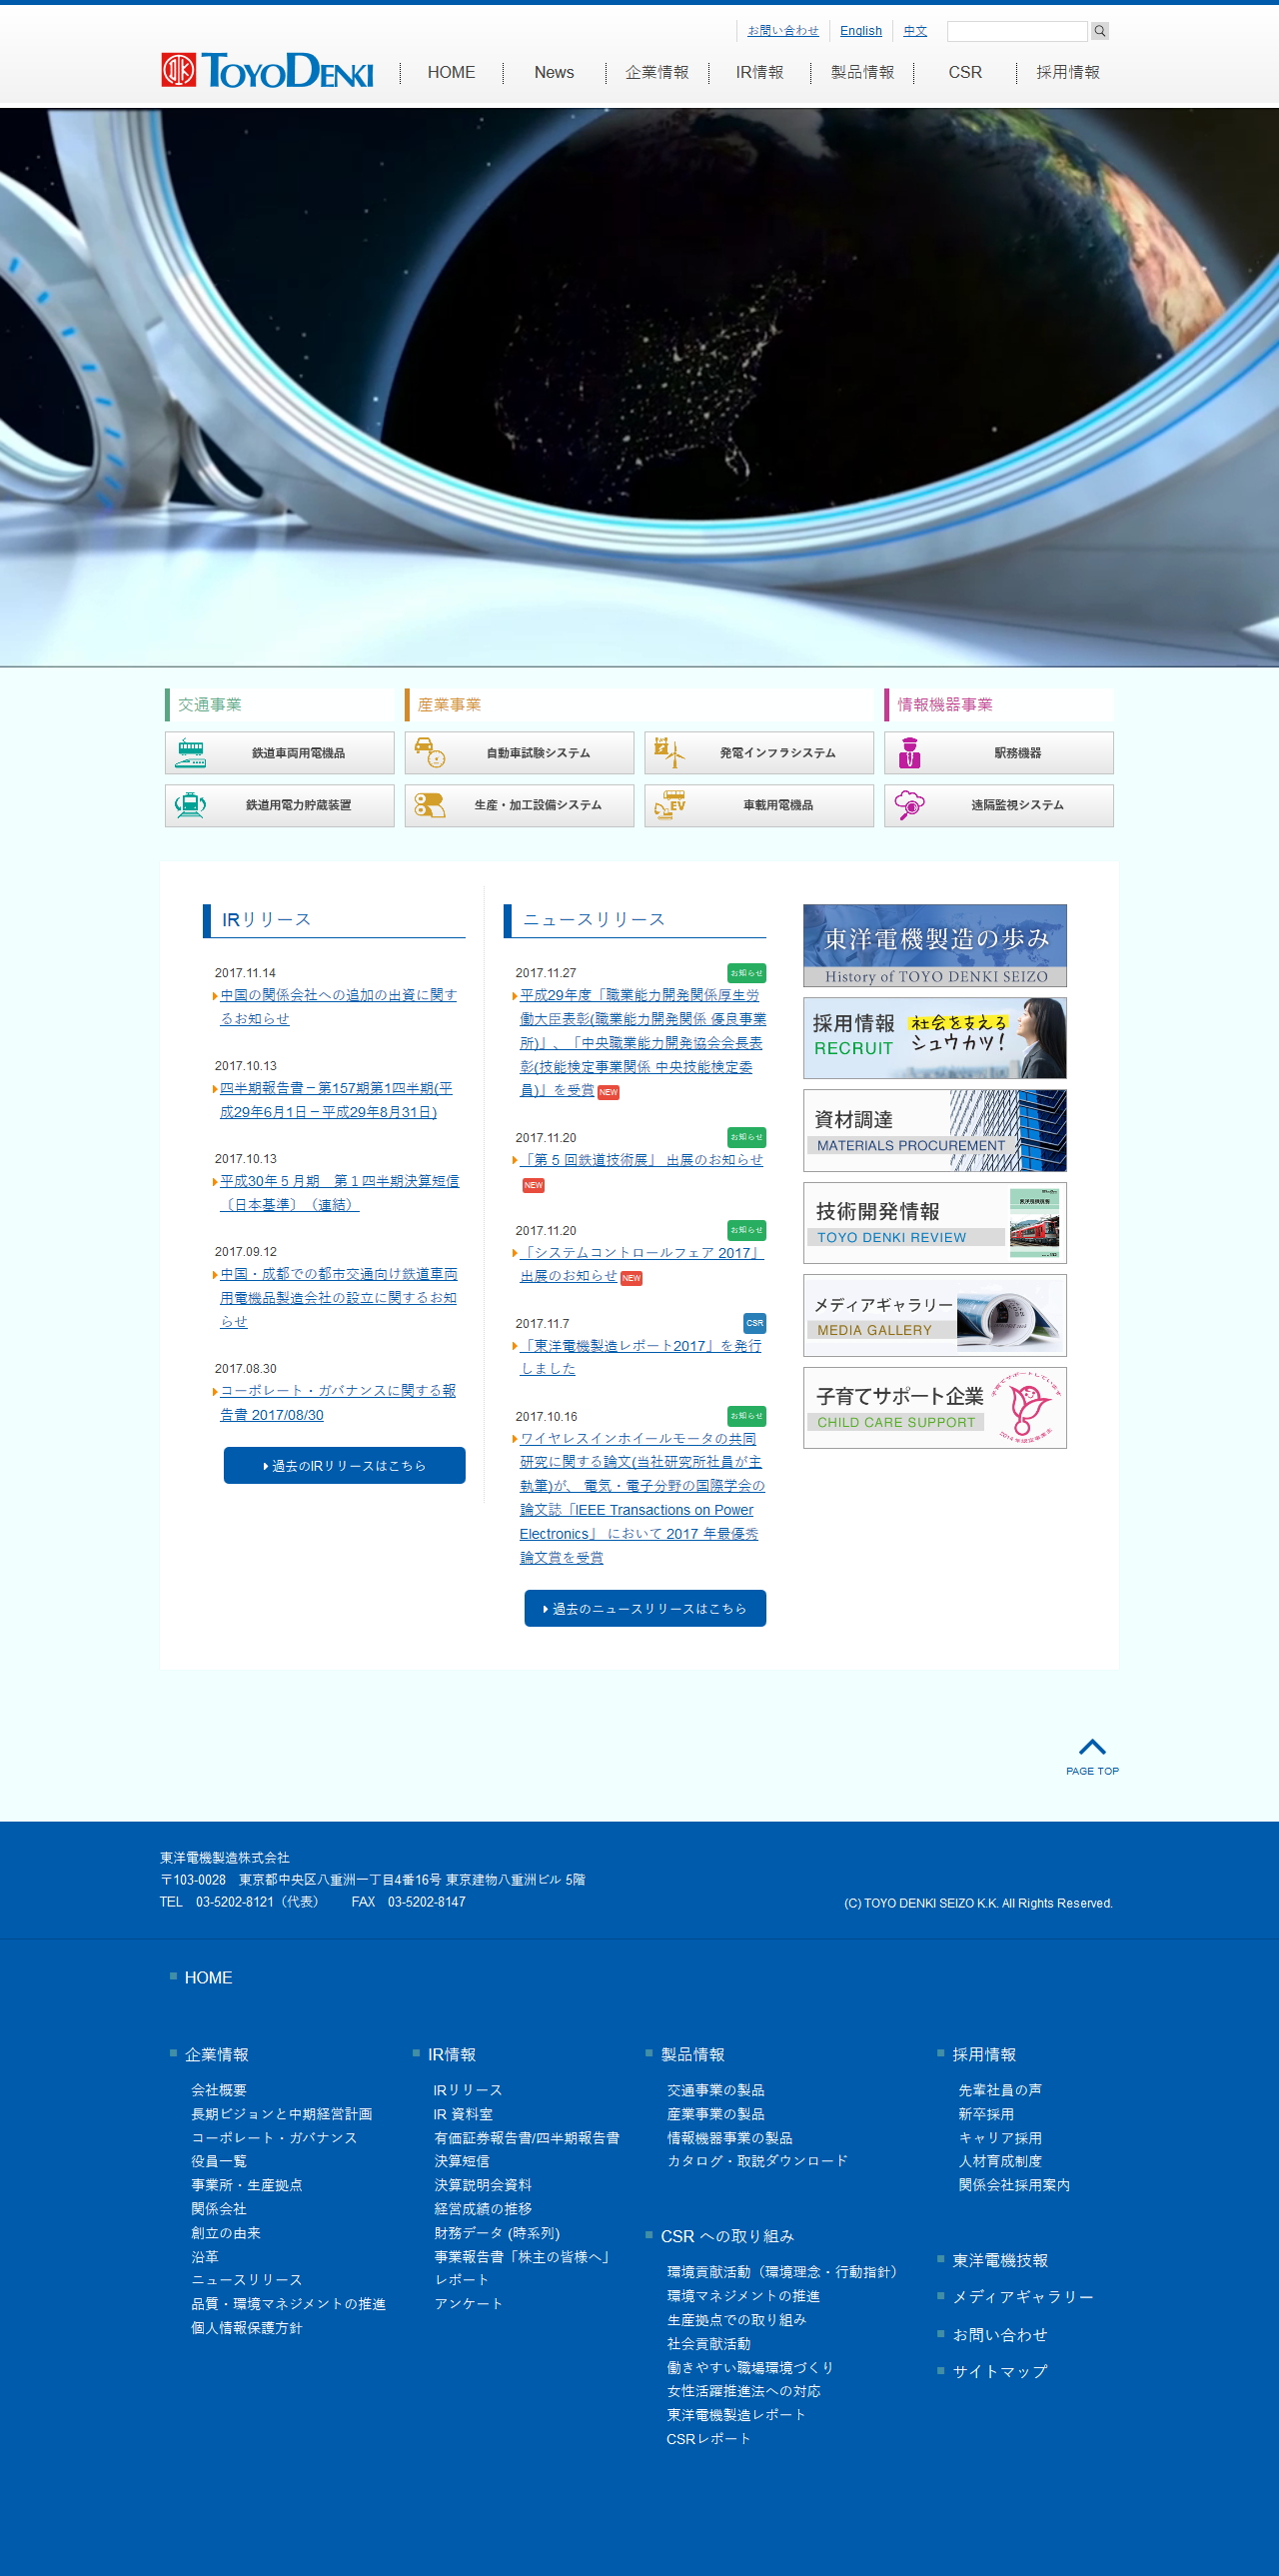Open 中国の関係会社への追加の出資 IR link
The height and width of the screenshot is (2576, 1279).
point(338,1007)
